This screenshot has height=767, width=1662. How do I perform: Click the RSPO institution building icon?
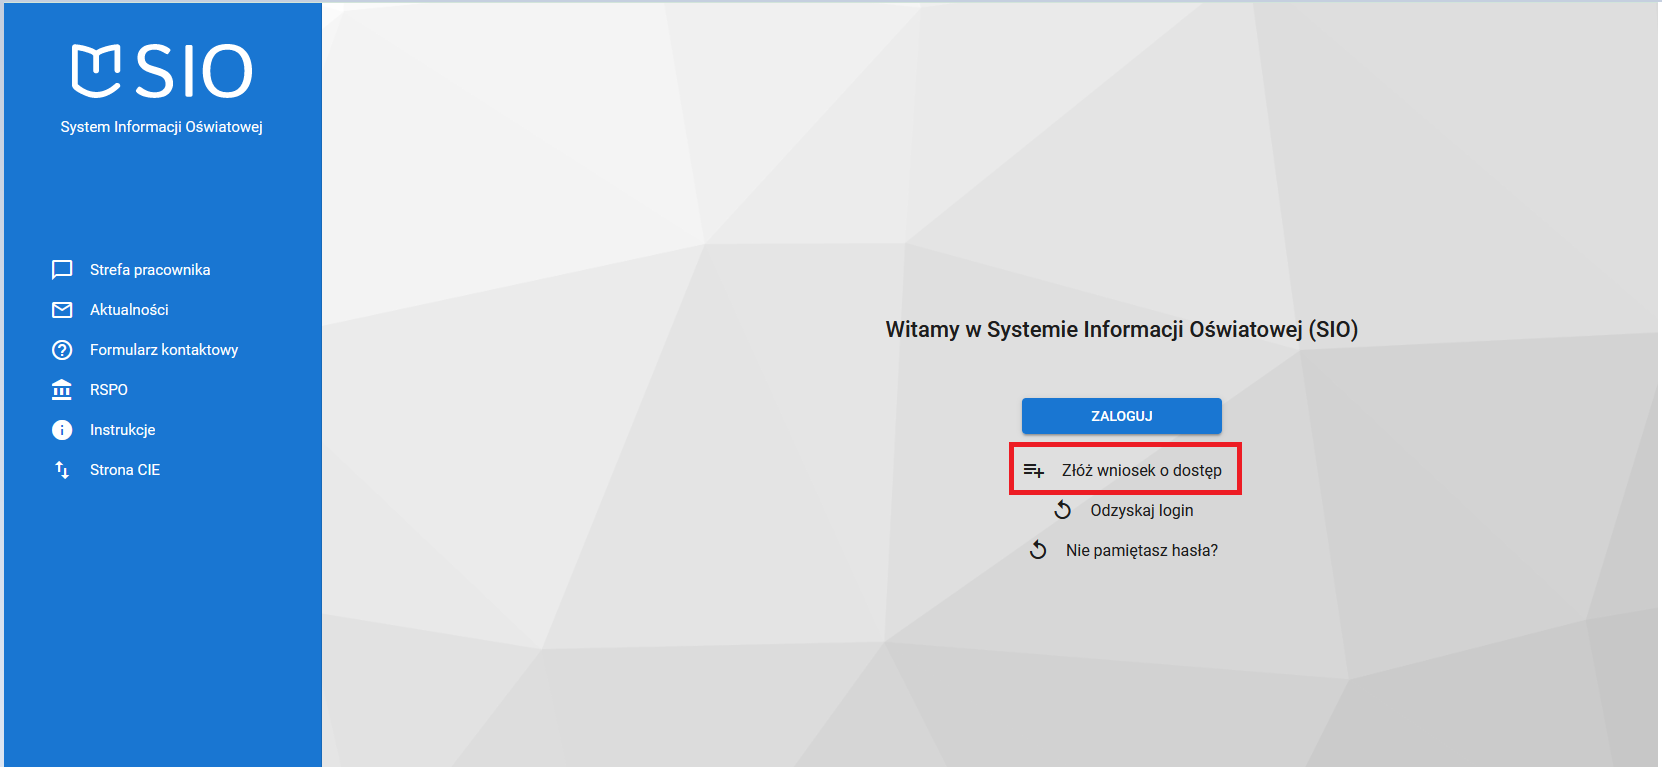(62, 390)
